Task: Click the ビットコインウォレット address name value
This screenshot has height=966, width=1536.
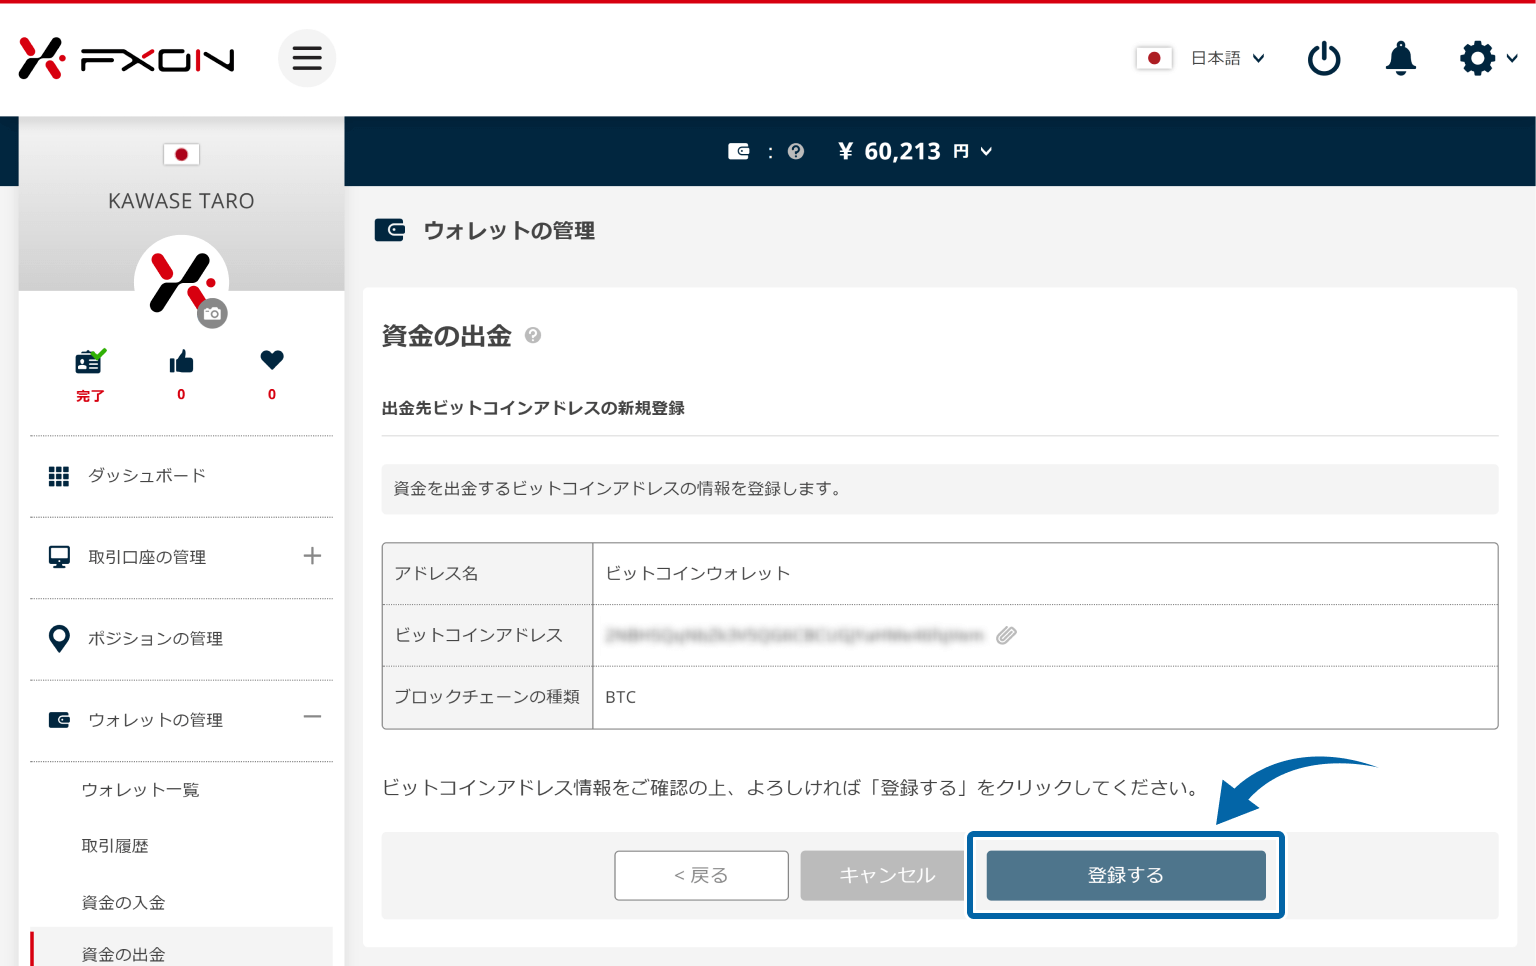Action: pyautogui.click(x=698, y=573)
